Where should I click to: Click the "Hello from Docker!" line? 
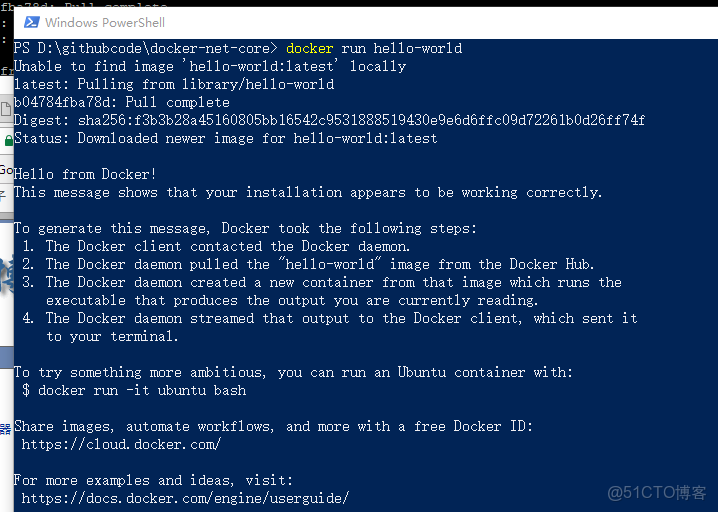click(85, 174)
